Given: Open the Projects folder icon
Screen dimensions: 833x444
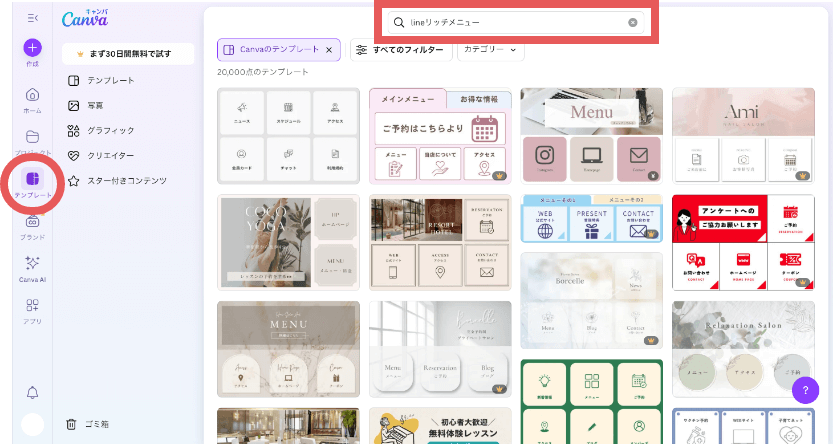Looking at the screenshot, I should pos(33,138).
